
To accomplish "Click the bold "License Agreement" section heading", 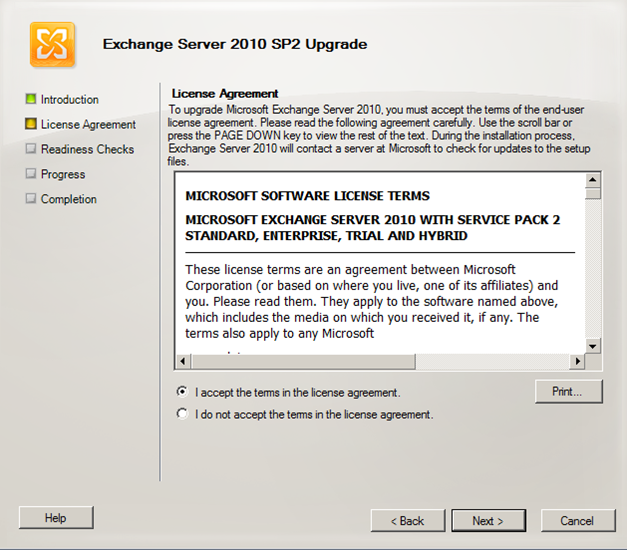I will click(x=225, y=94).
